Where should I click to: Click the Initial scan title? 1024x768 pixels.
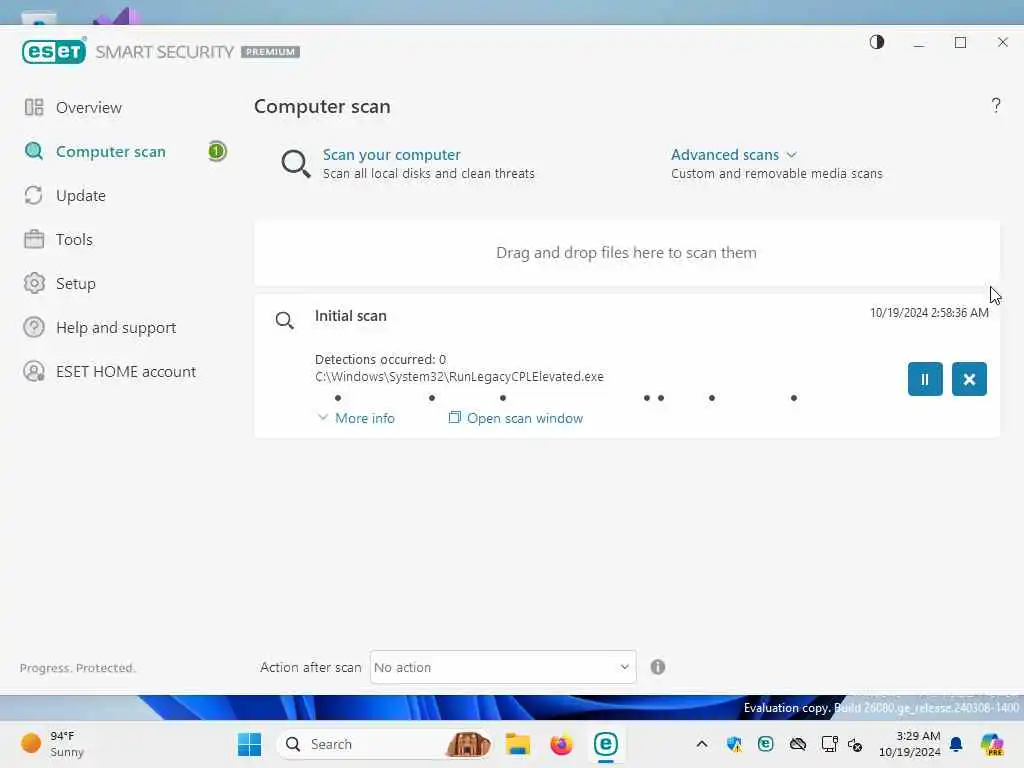351,316
